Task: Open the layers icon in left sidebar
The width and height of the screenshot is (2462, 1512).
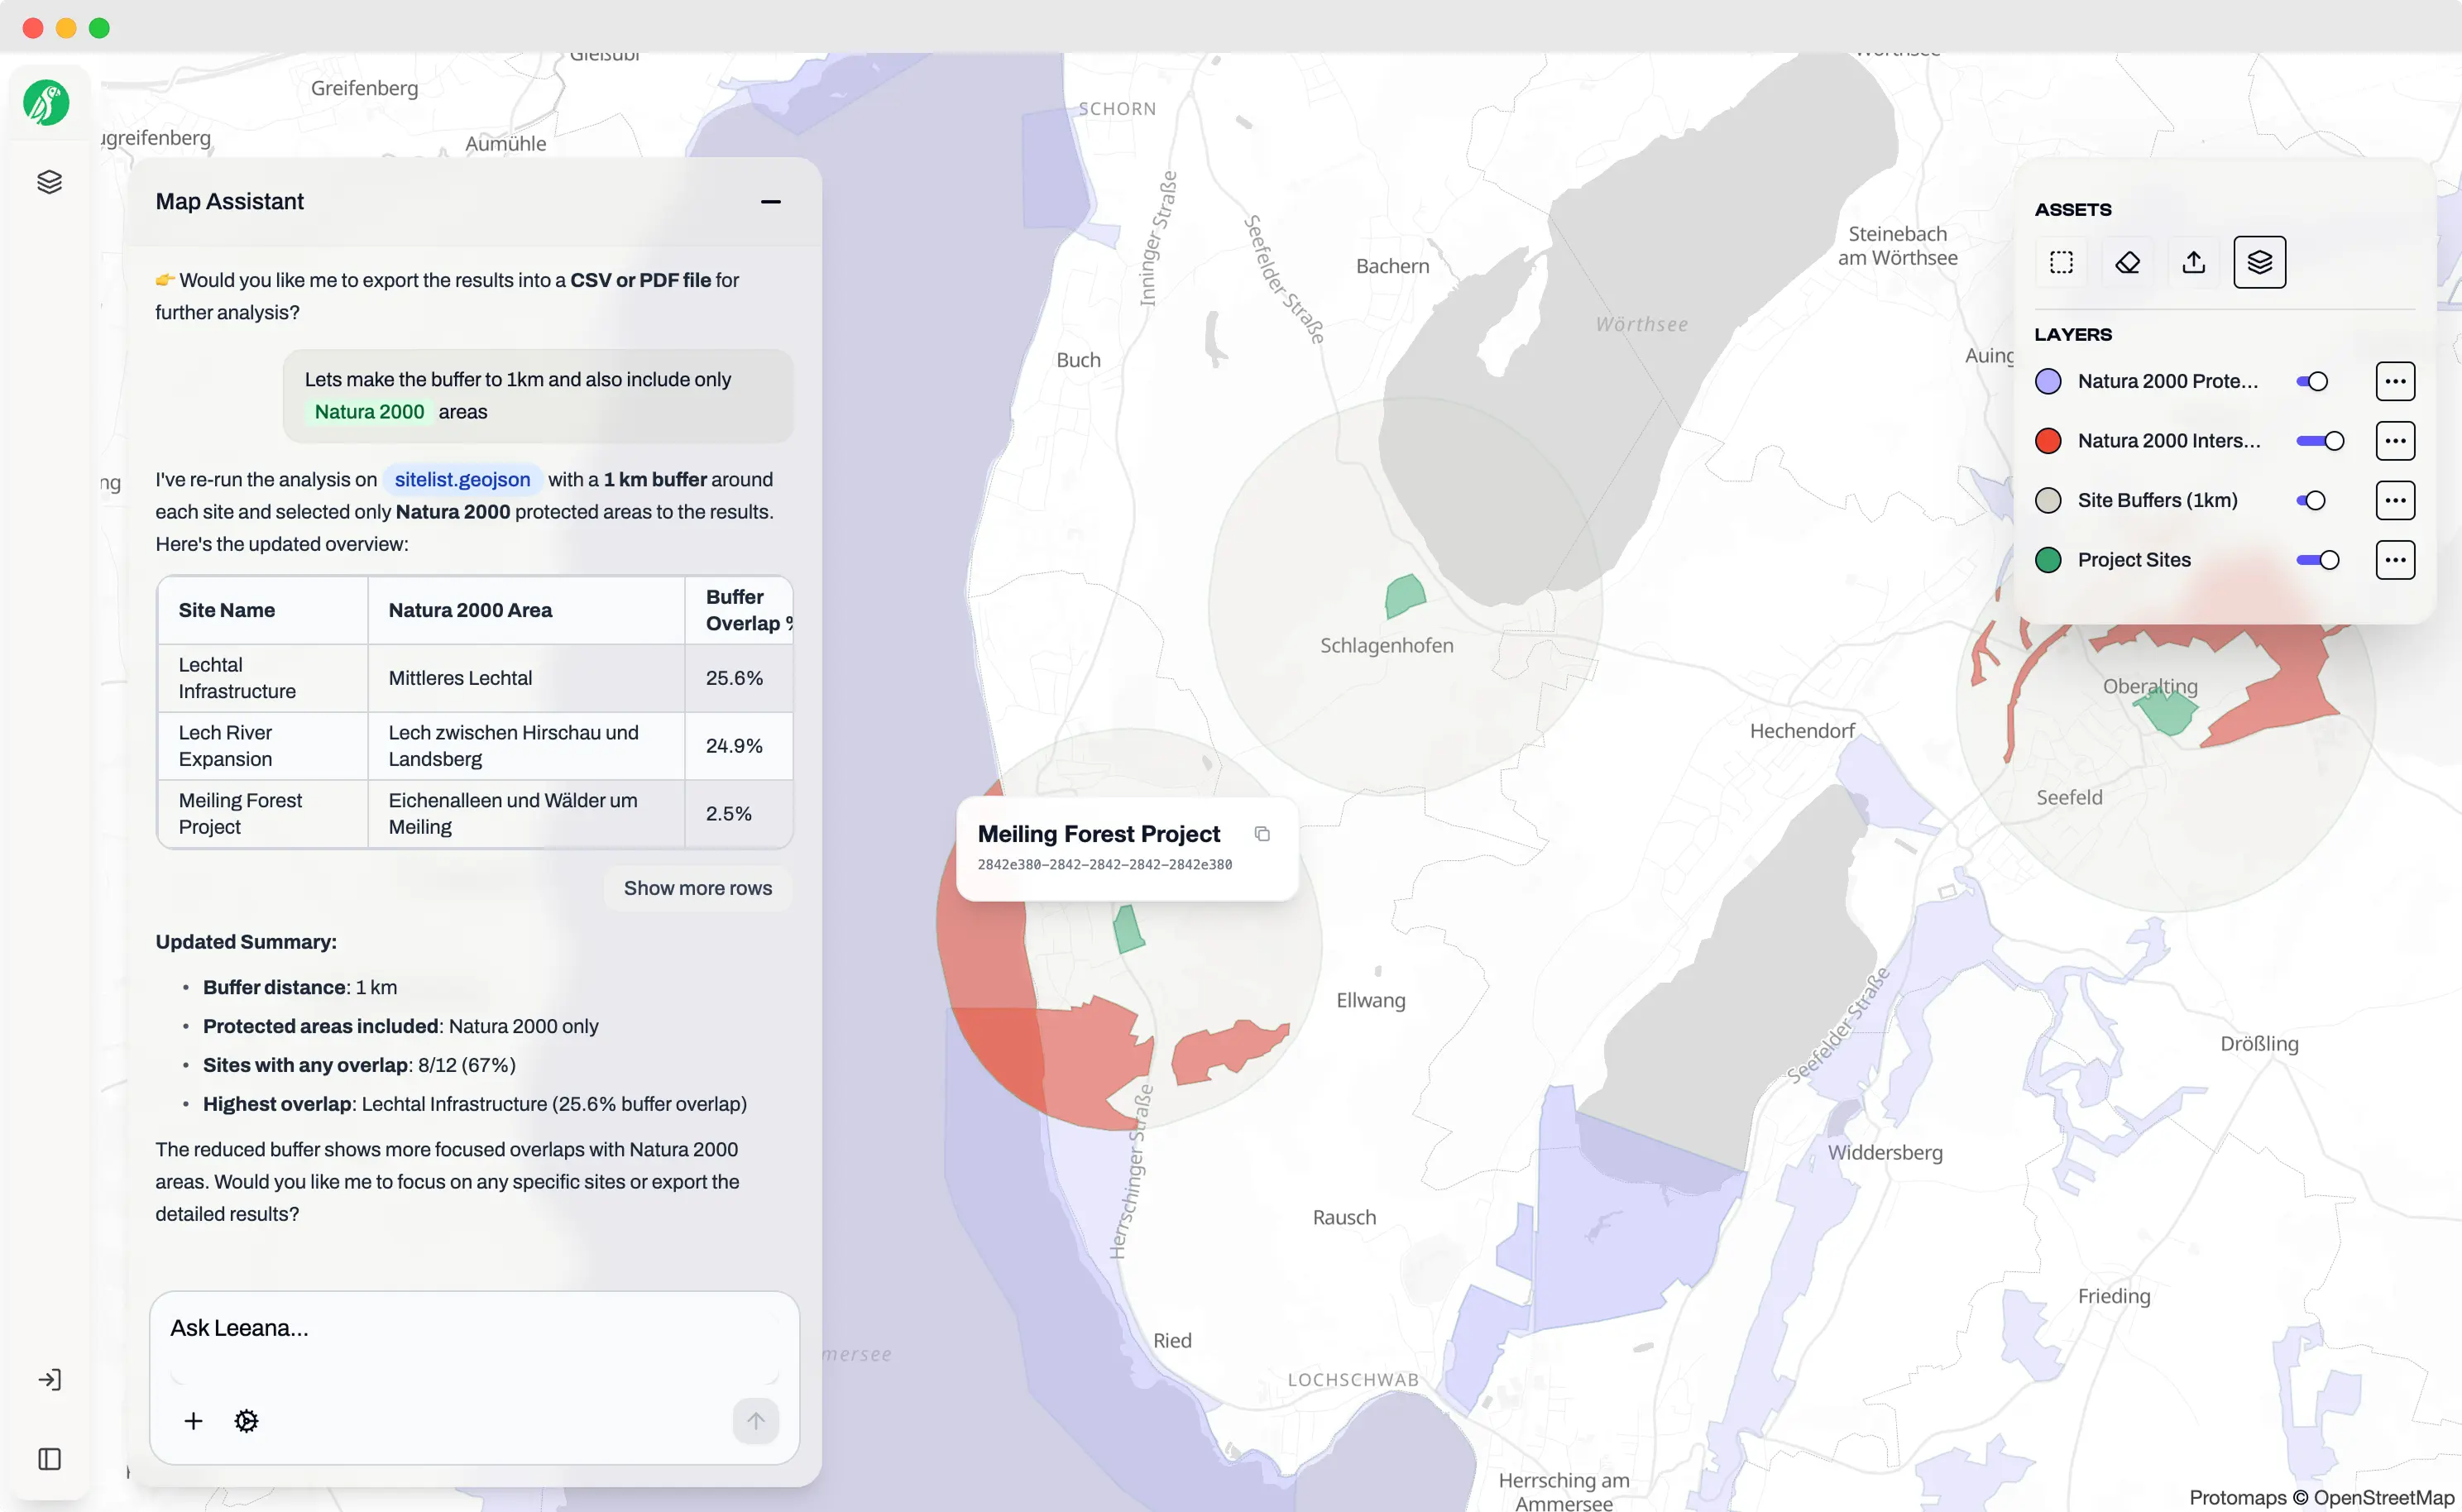Action: click(x=49, y=181)
